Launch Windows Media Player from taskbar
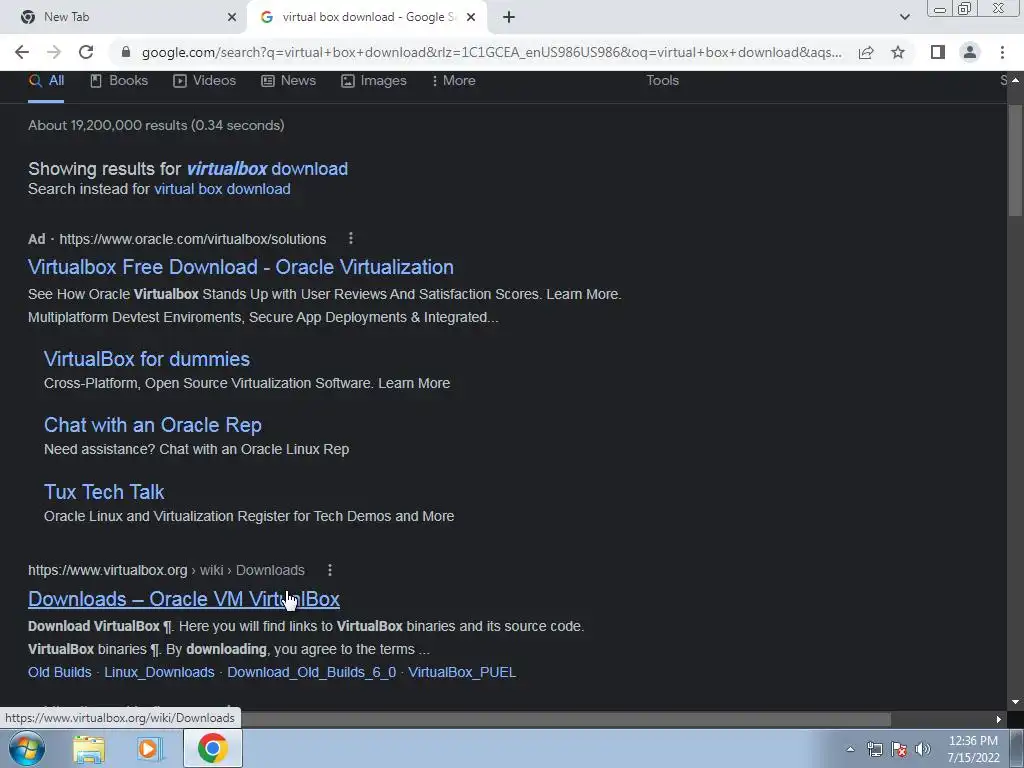Screen dimensions: 1024x768 click(149, 749)
